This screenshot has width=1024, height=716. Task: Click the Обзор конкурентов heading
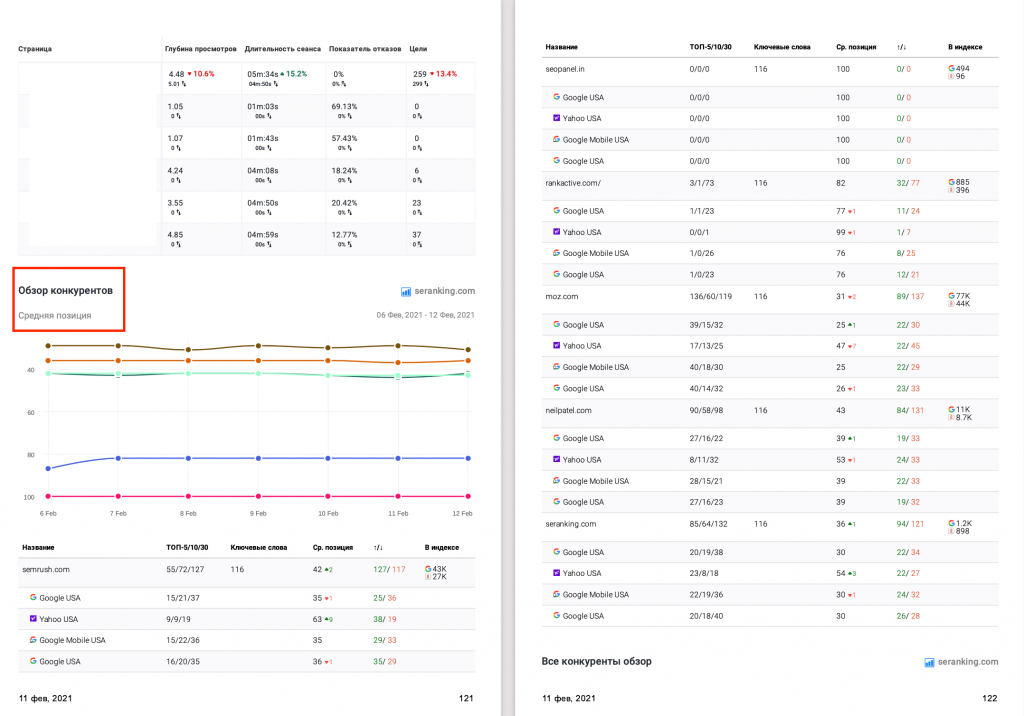pos(65,291)
